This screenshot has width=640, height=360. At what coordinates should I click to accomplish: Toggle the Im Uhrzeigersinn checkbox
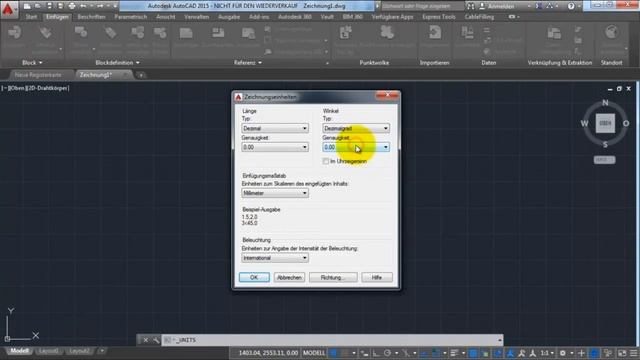point(326,161)
